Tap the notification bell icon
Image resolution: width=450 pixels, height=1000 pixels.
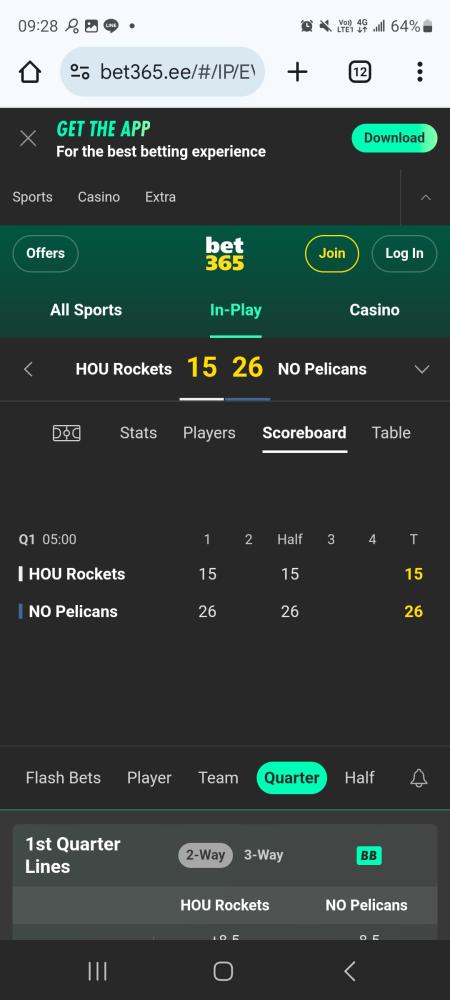click(419, 778)
